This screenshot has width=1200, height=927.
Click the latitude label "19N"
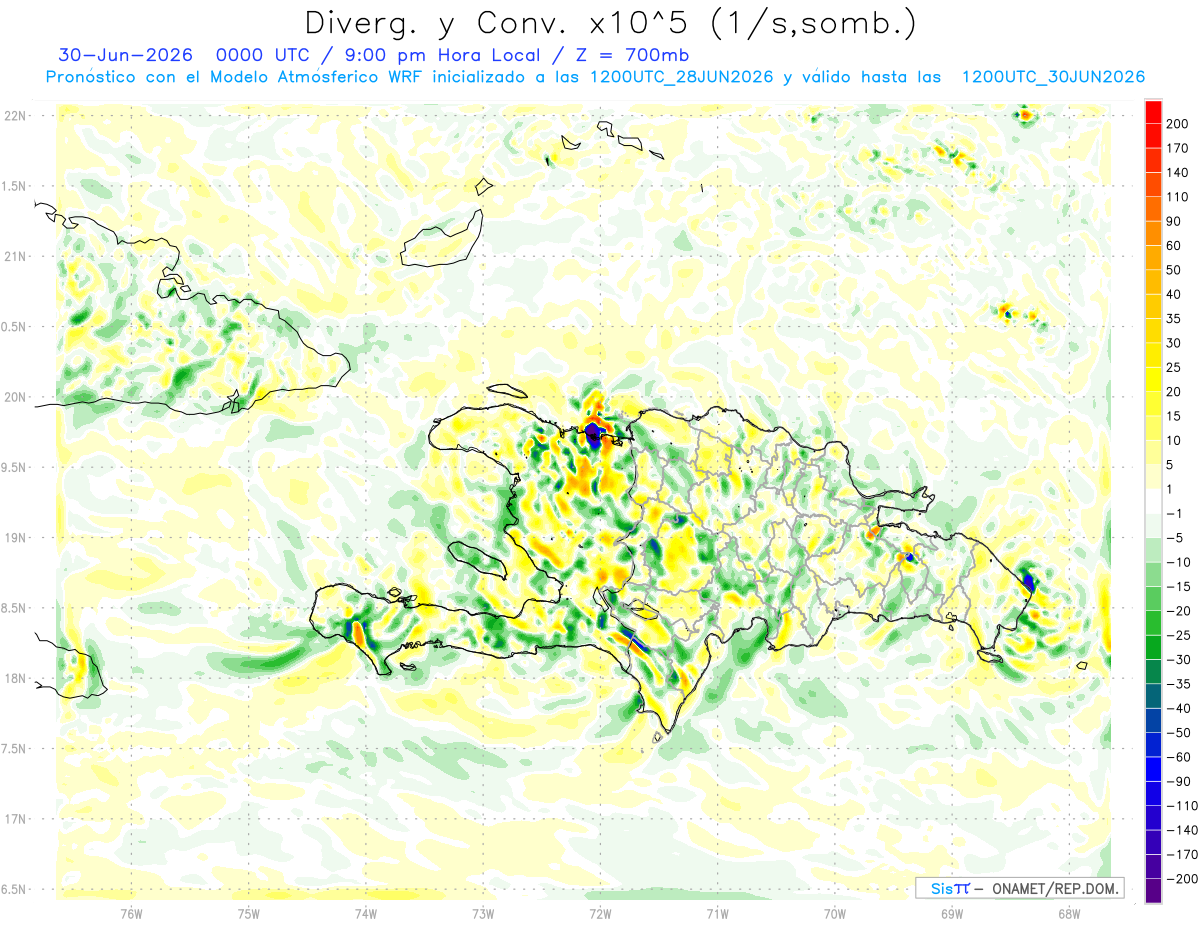tap(14, 538)
